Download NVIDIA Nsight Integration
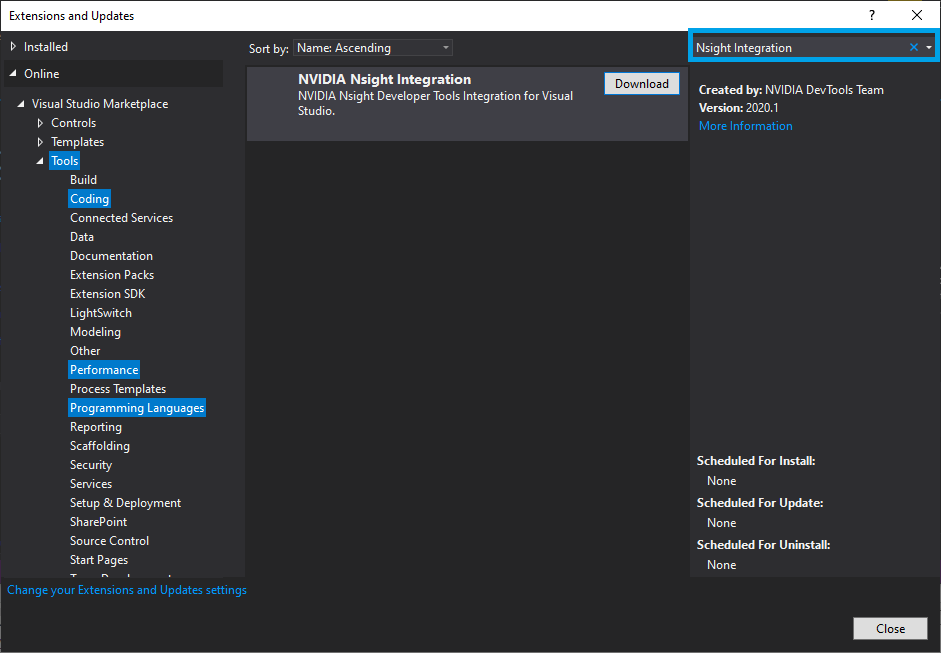941x653 pixels. (642, 83)
